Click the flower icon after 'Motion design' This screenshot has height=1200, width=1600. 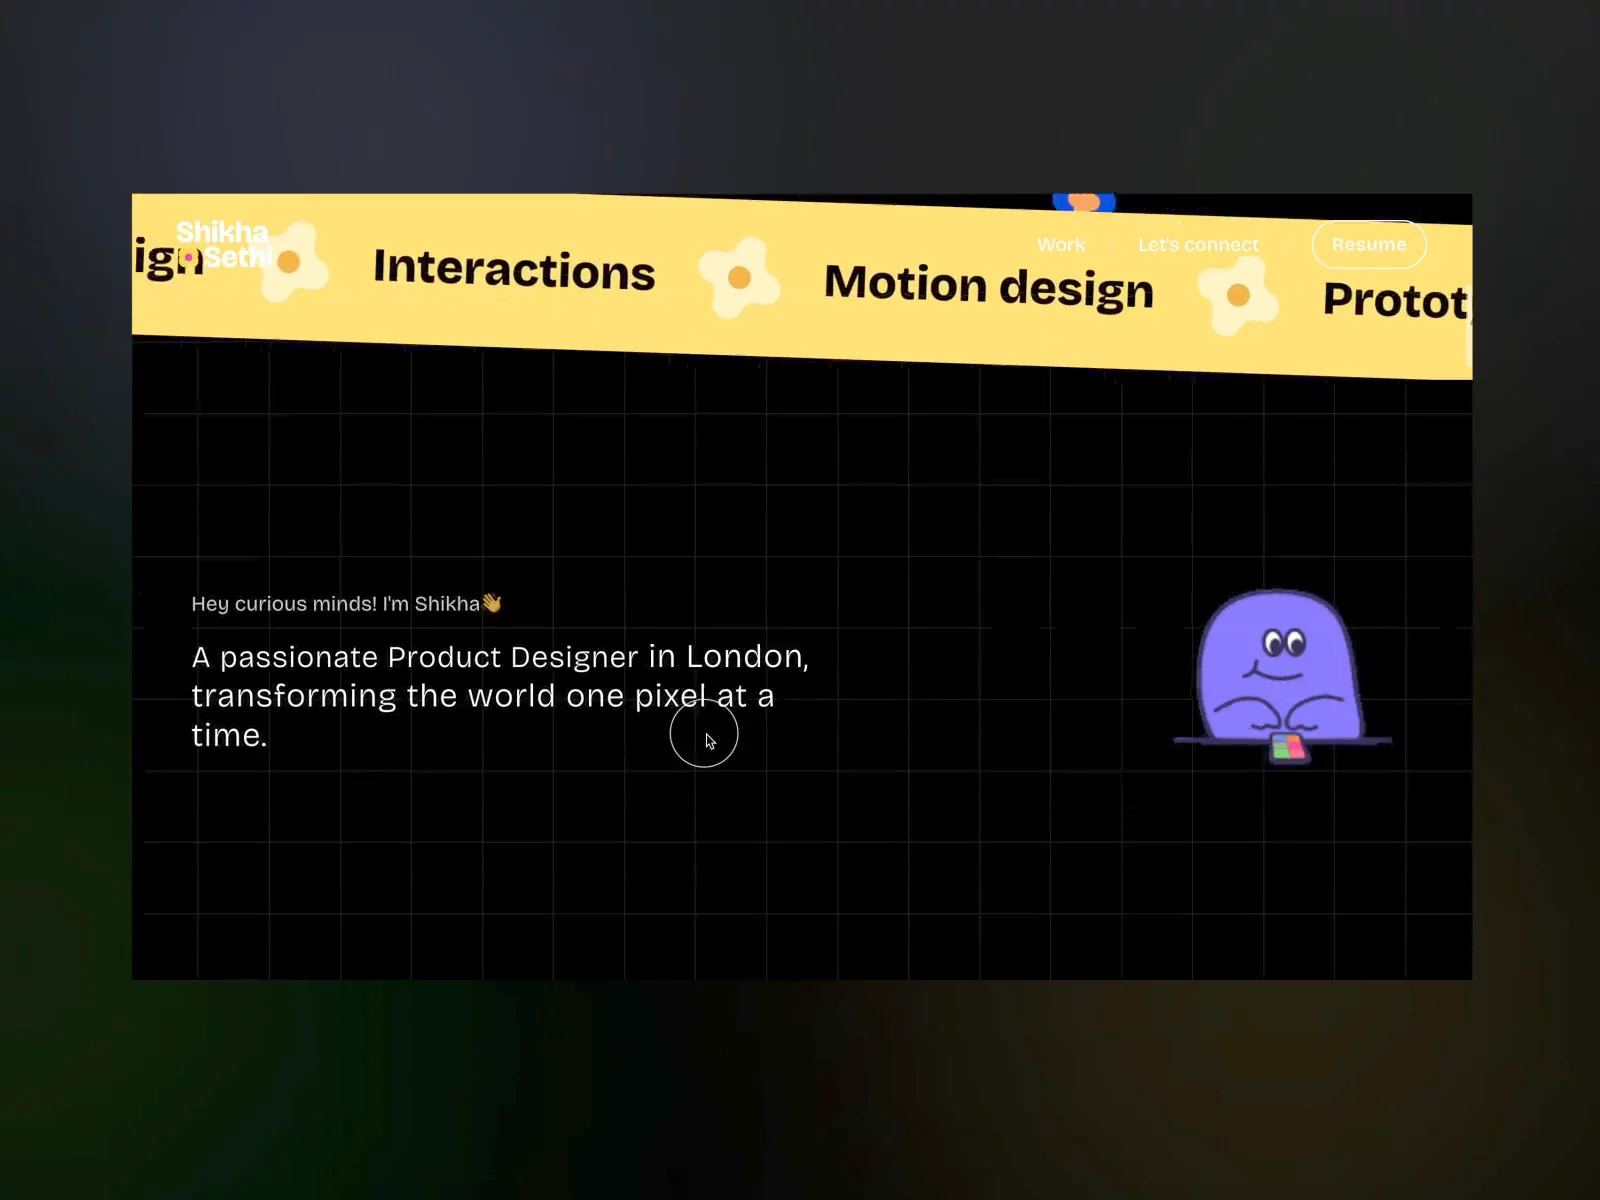tap(1238, 295)
